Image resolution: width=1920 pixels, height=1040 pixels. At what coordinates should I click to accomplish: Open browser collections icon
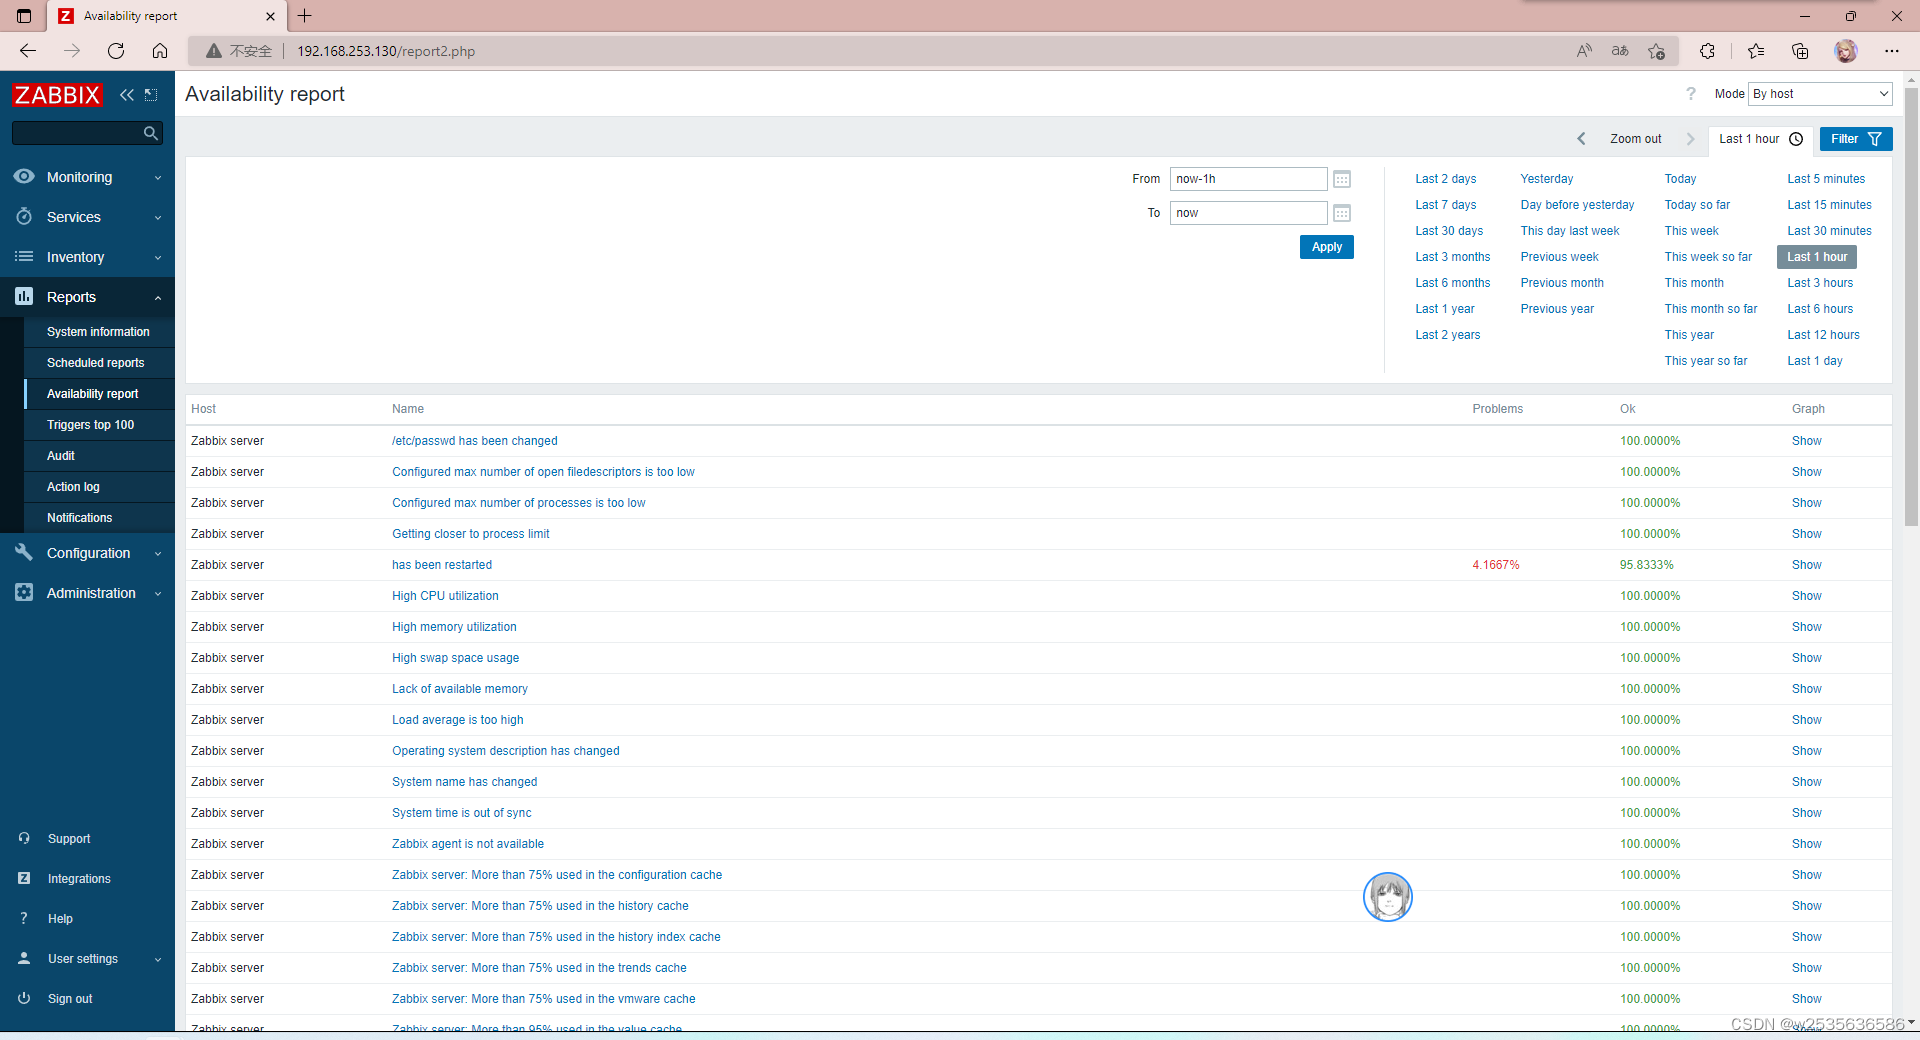(1800, 51)
